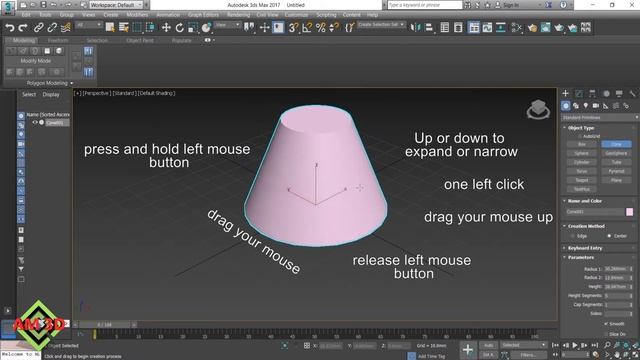Click the Teapot primitive button
Image resolution: width=640 pixels, height=360 pixels.
click(x=582, y=180)
